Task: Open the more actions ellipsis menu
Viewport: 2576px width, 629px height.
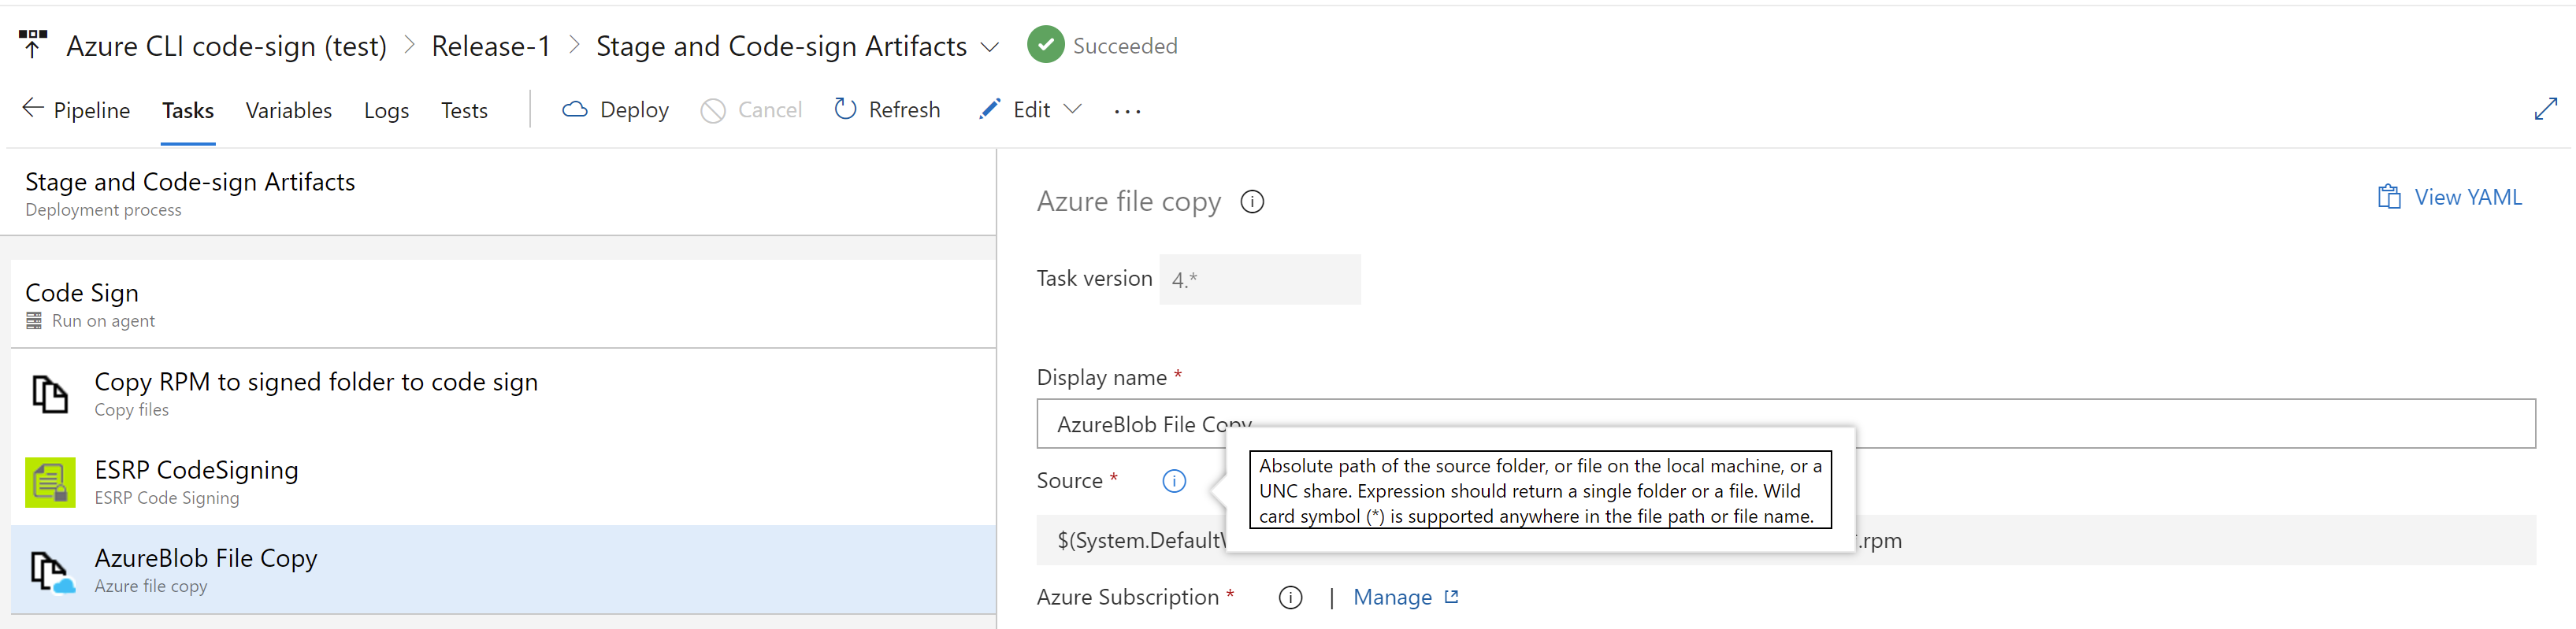Action: click(x=1127, y=112)
